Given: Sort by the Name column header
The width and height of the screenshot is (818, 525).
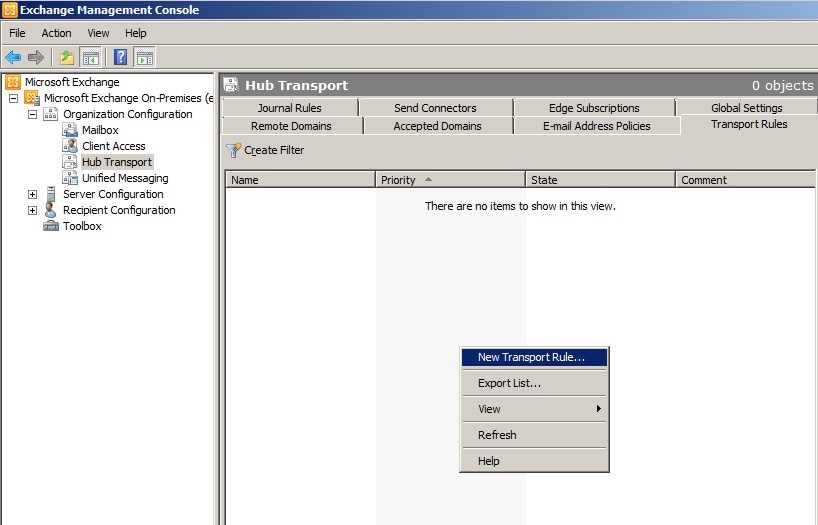Looking at the screenshot, I should (x=300, y=180).
